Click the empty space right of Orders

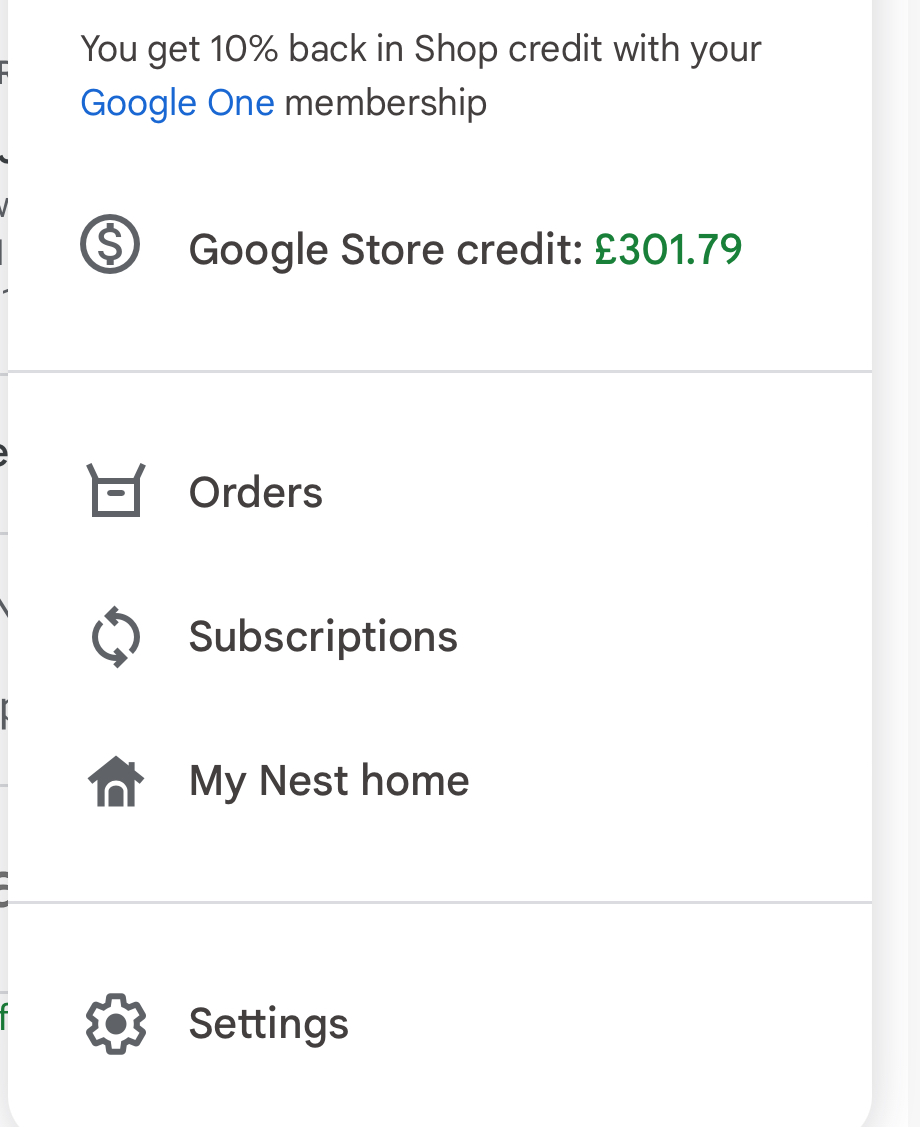pos(600,493)
